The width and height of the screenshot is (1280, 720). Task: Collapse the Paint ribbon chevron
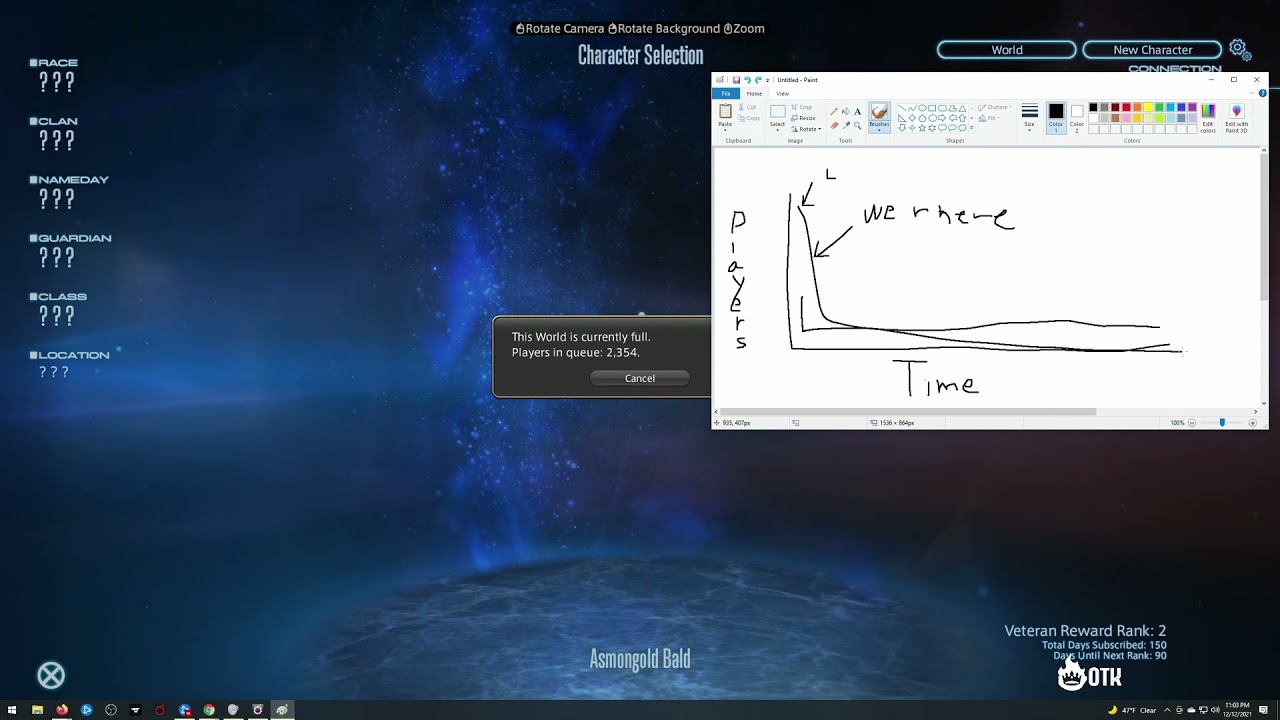tap(1252, 93)
